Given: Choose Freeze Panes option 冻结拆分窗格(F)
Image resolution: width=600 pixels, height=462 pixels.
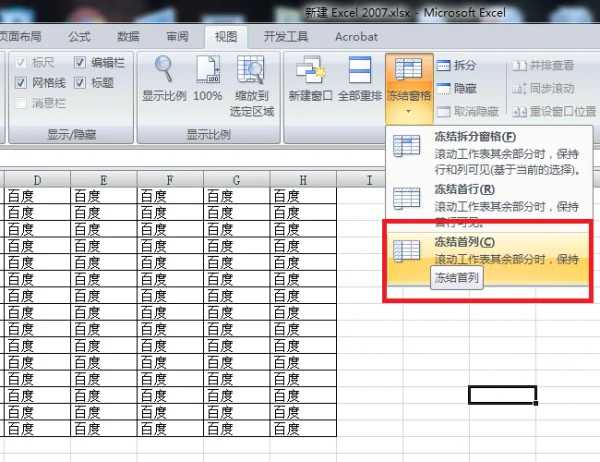Looking at the screenshot, I should pyautogui.click(x=489, y=153).
